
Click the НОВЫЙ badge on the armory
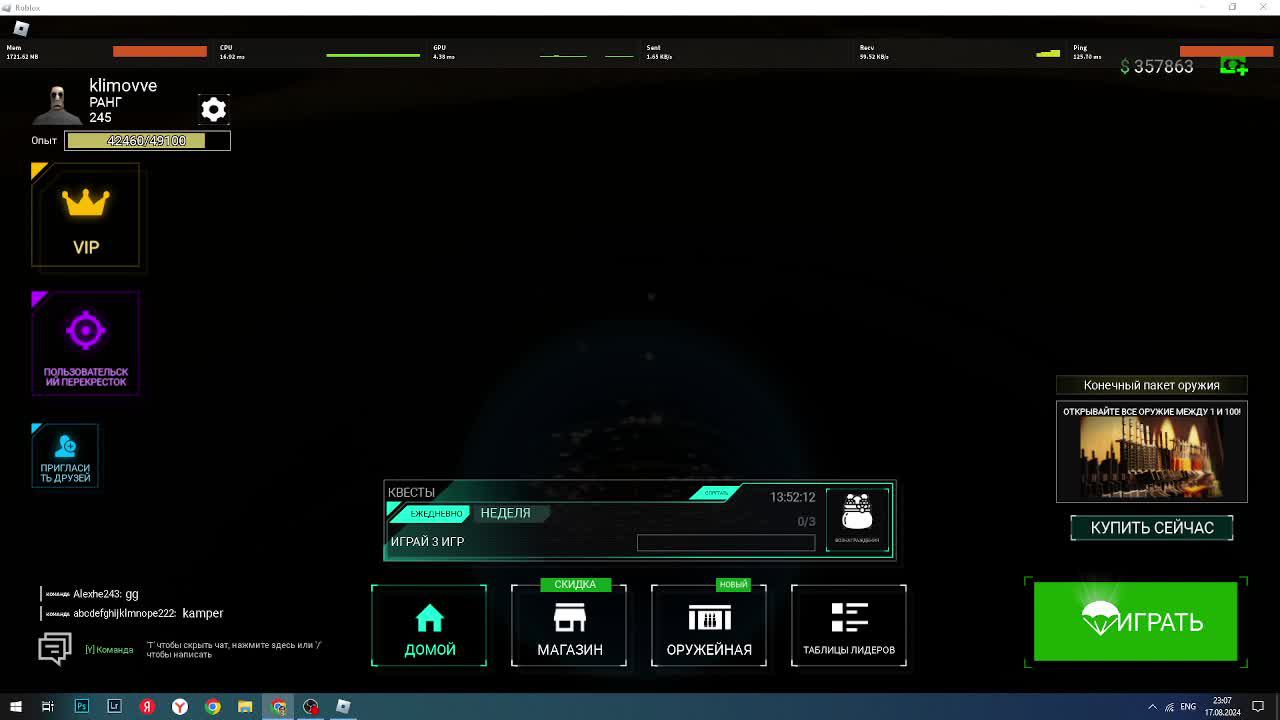pos(733,584)
